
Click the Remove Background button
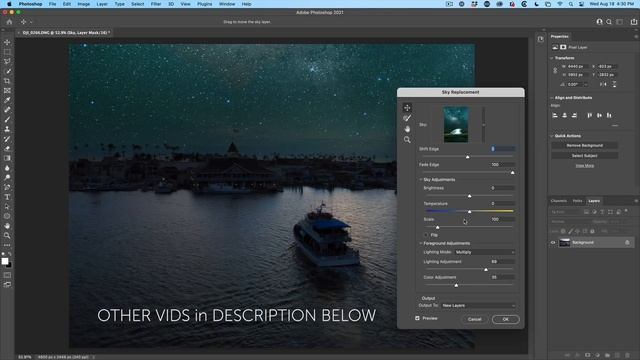[x=584, y=146]
